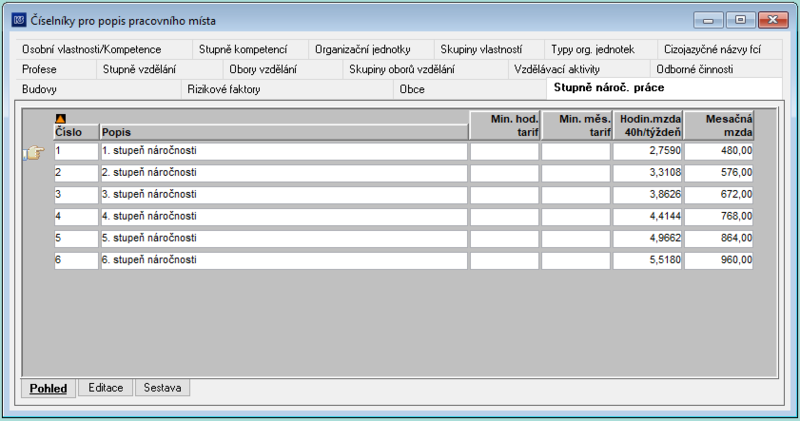Switch to Rizikové faktory tab

(x=287, y=89)
